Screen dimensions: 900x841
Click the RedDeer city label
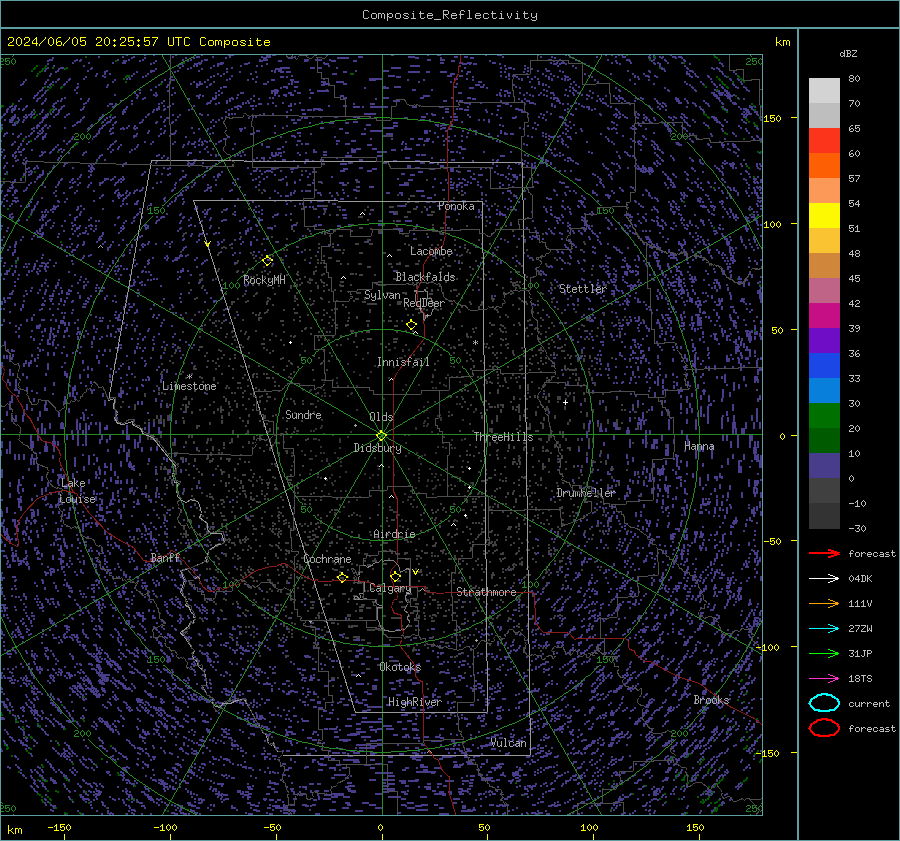click(424, 303)
